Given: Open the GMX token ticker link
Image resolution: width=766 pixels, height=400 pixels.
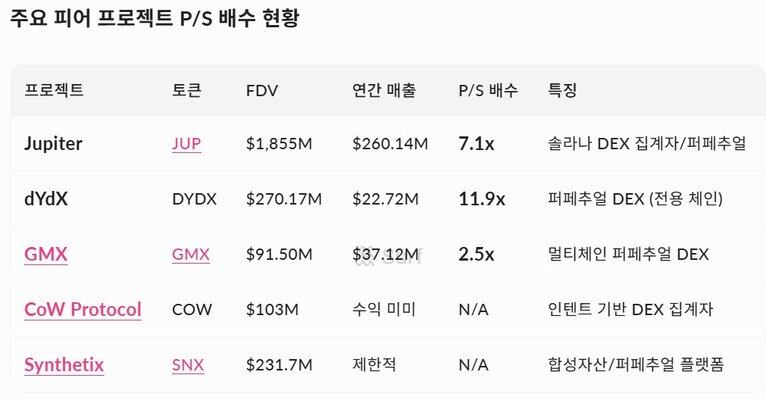Looking at the screenshot, I should pos(190,254).
